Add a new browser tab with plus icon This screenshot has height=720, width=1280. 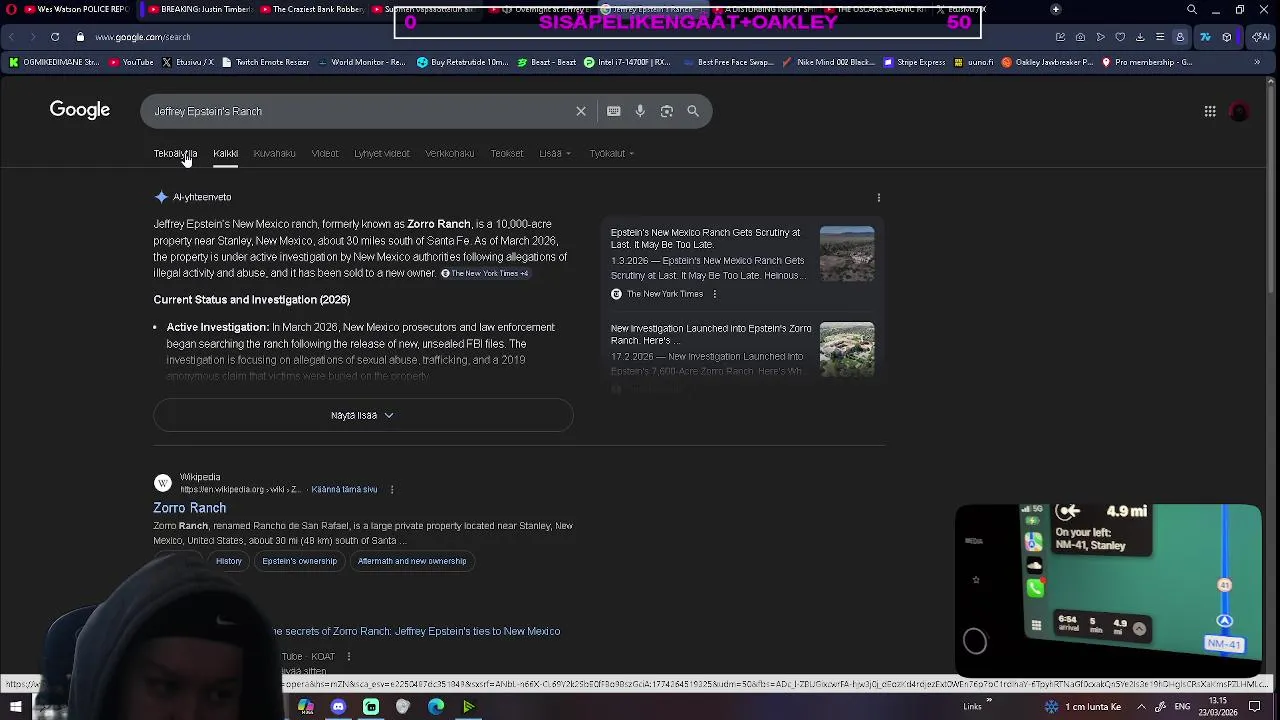pos(1056,9)
